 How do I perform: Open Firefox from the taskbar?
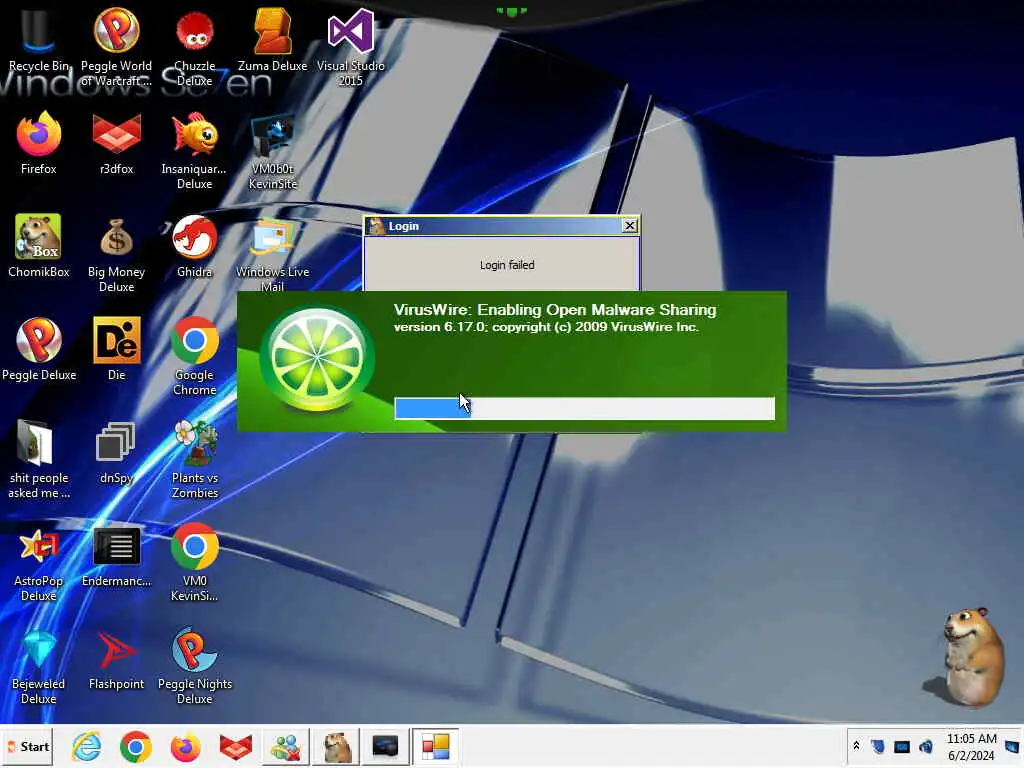[x=185, y=746]
